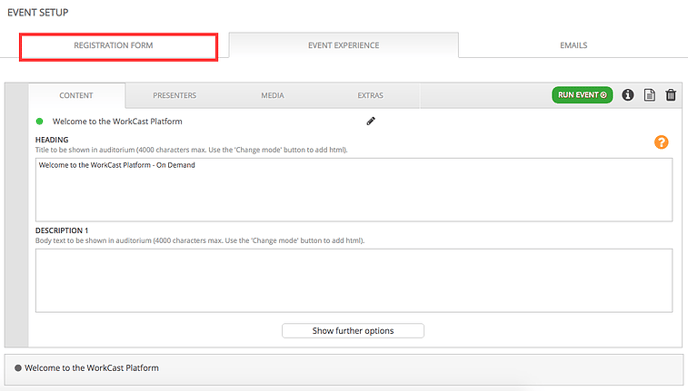
Task: Open the Extras sub-tab
Action: [x=370, y=95]
